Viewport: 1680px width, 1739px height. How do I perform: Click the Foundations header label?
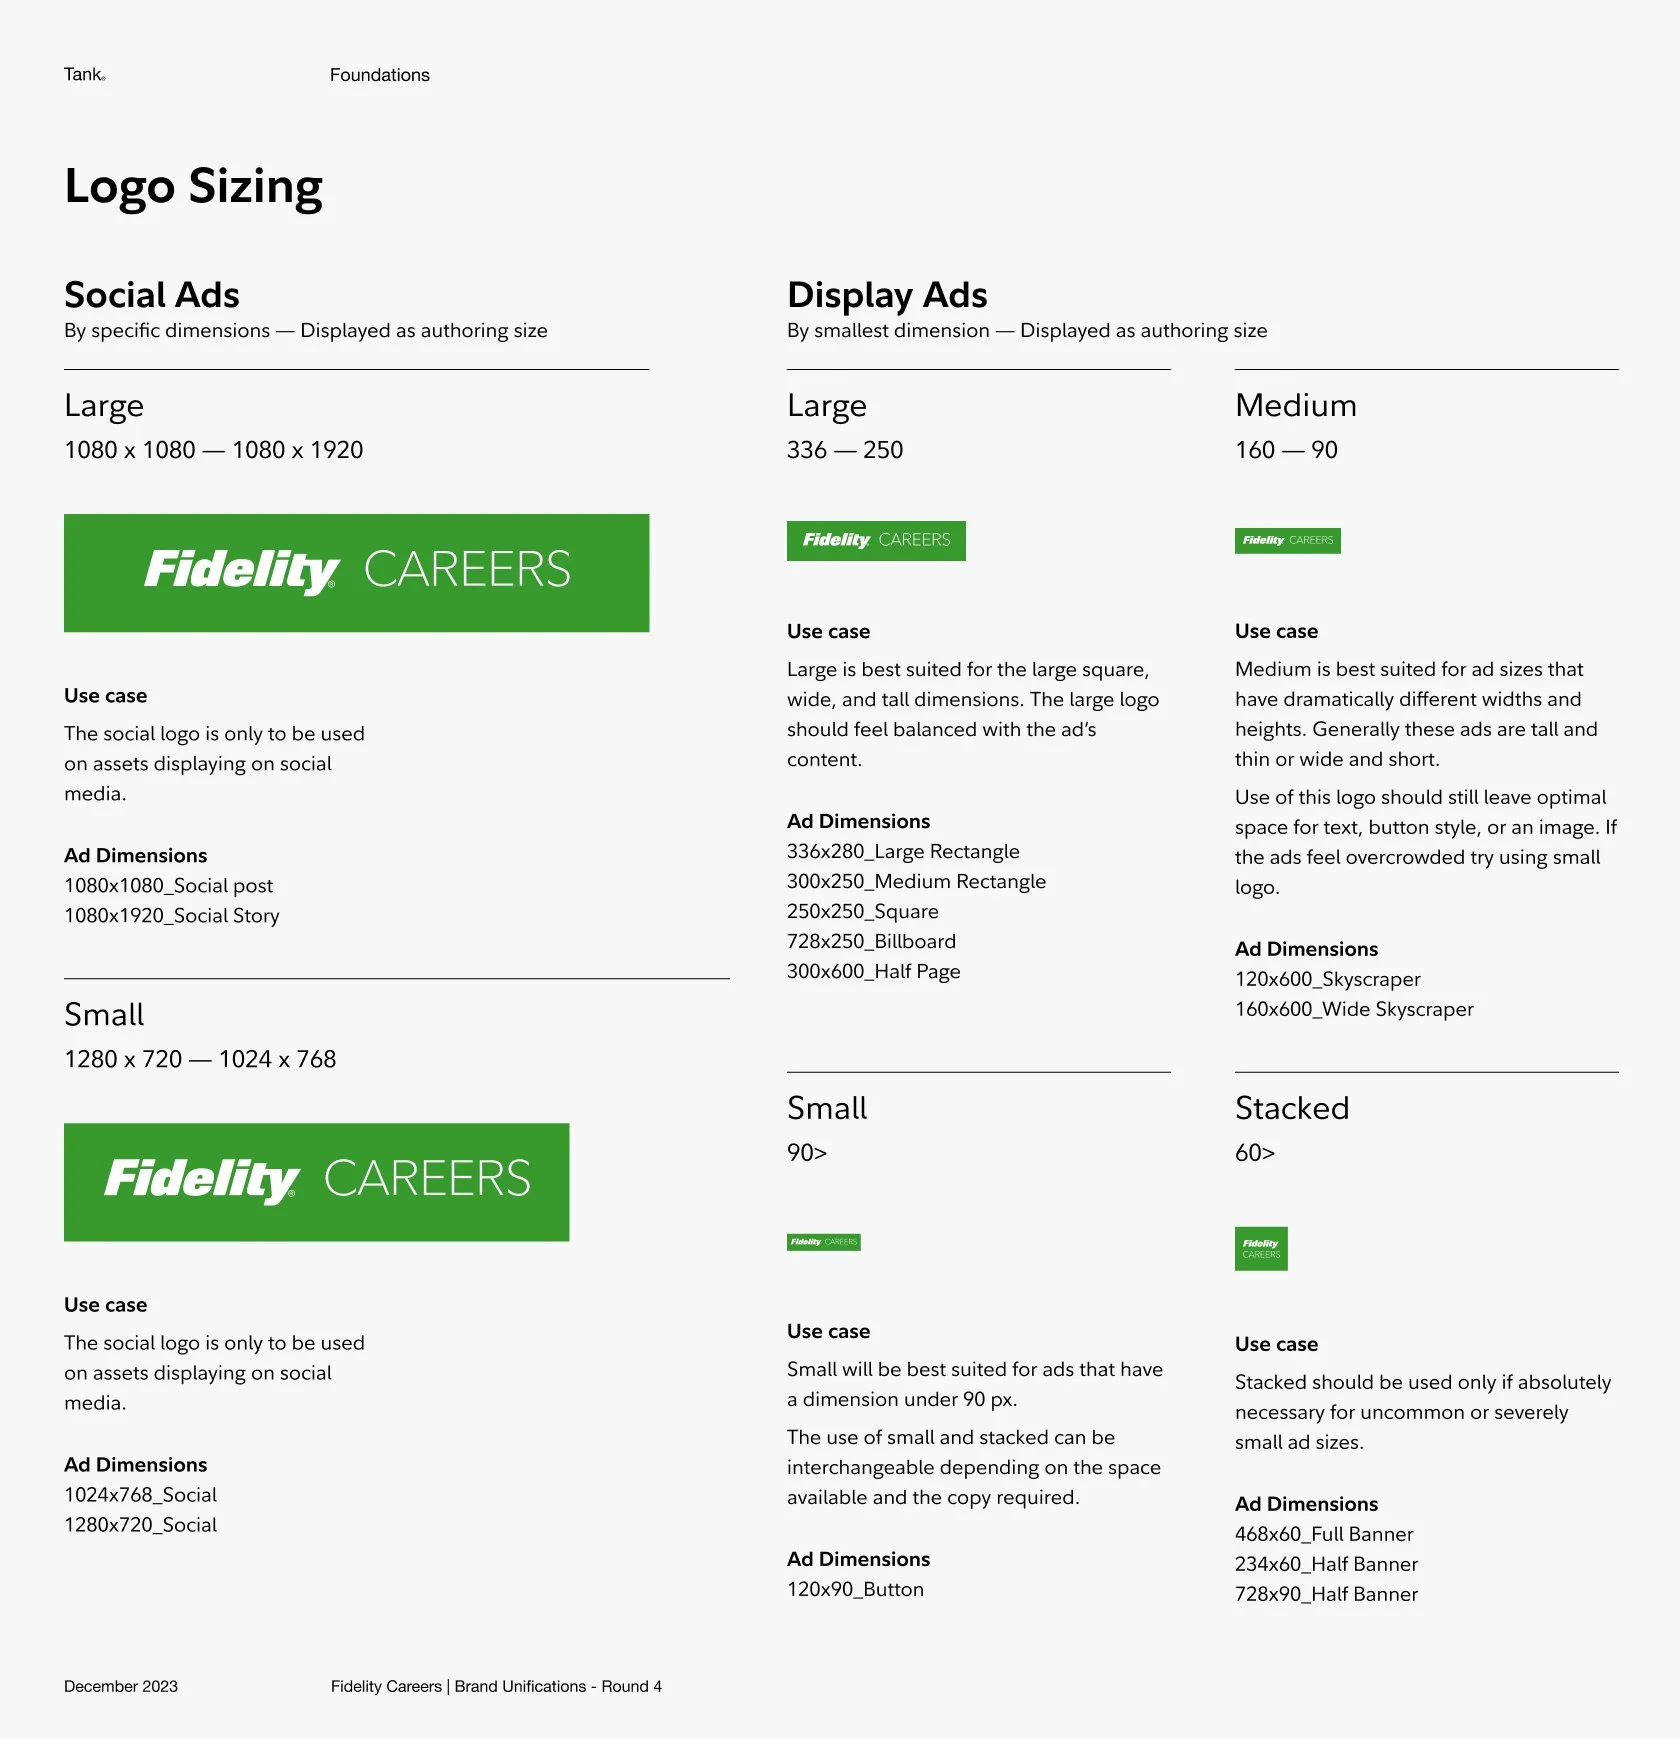[380, 75]
